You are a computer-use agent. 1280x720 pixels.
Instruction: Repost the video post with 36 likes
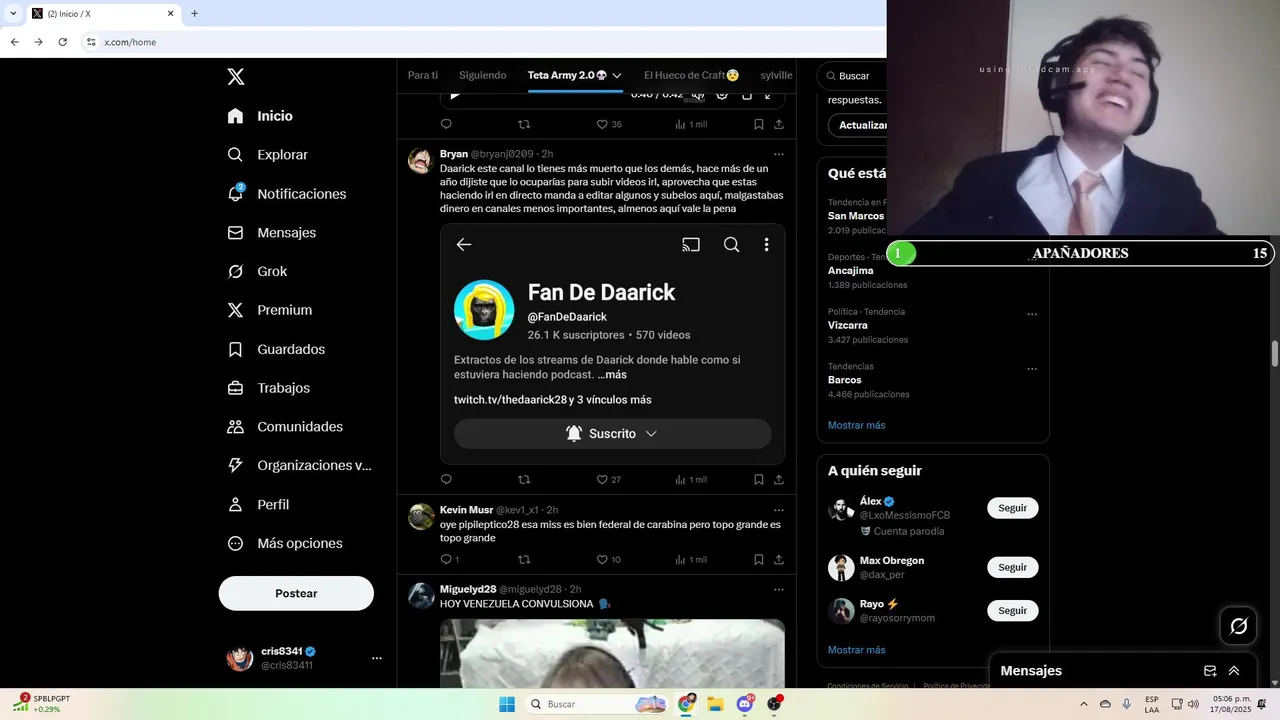524,125
